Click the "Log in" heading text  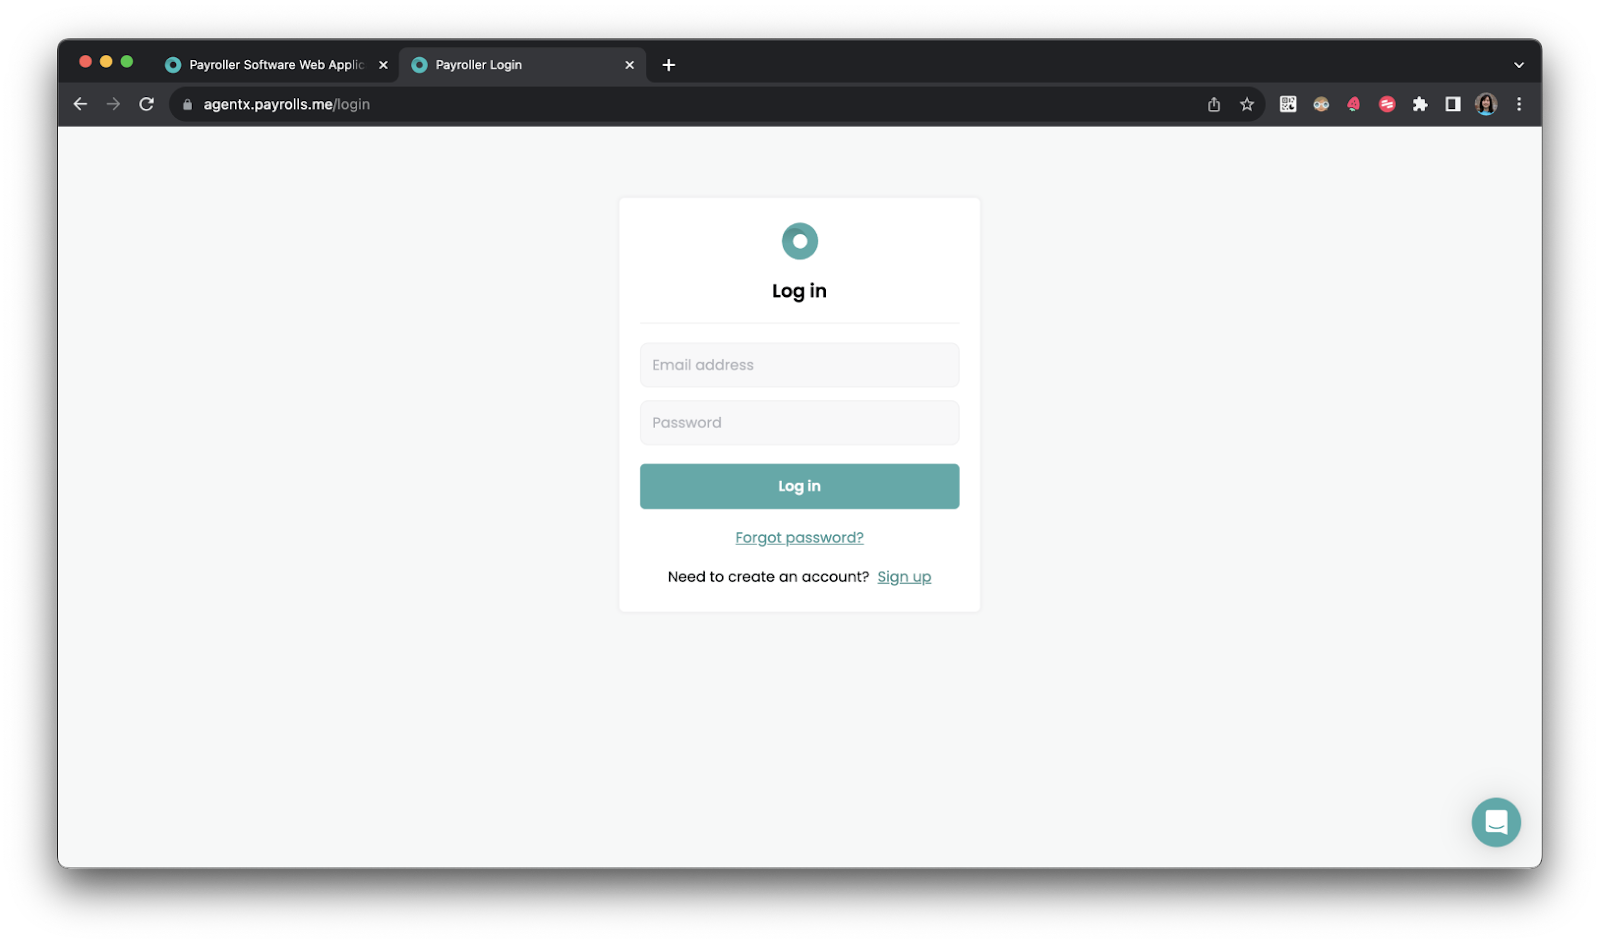click(799, 291)
